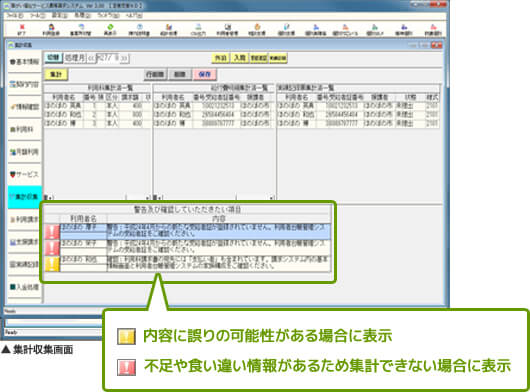The height and width of the screenshot is (392, 530).
Task: Open the 基本情報 sidebar section
Action: pyautogui.click(x=24, y=62)
